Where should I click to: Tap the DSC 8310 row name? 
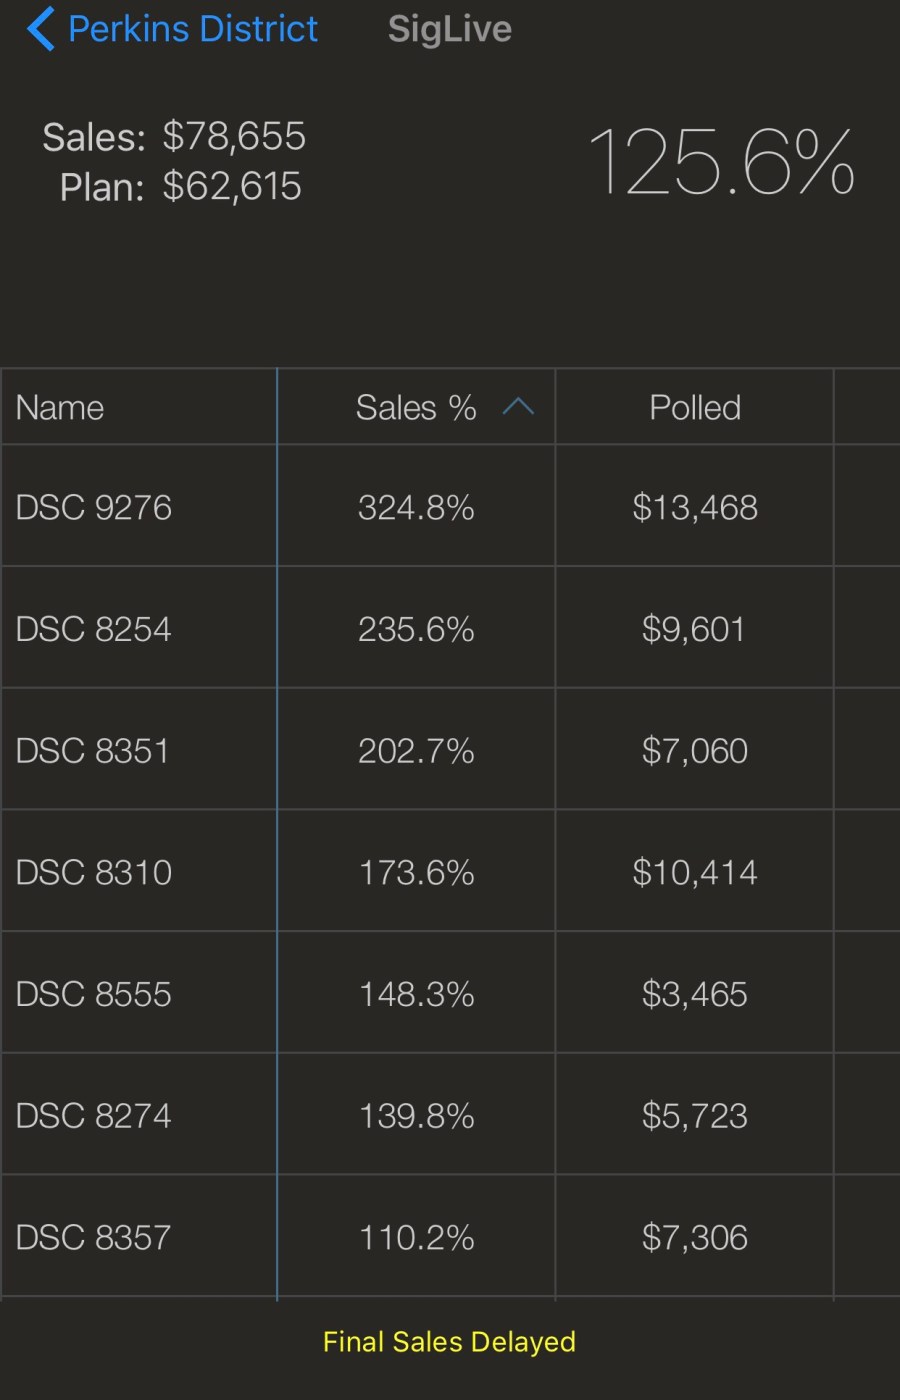coord(94,872)
